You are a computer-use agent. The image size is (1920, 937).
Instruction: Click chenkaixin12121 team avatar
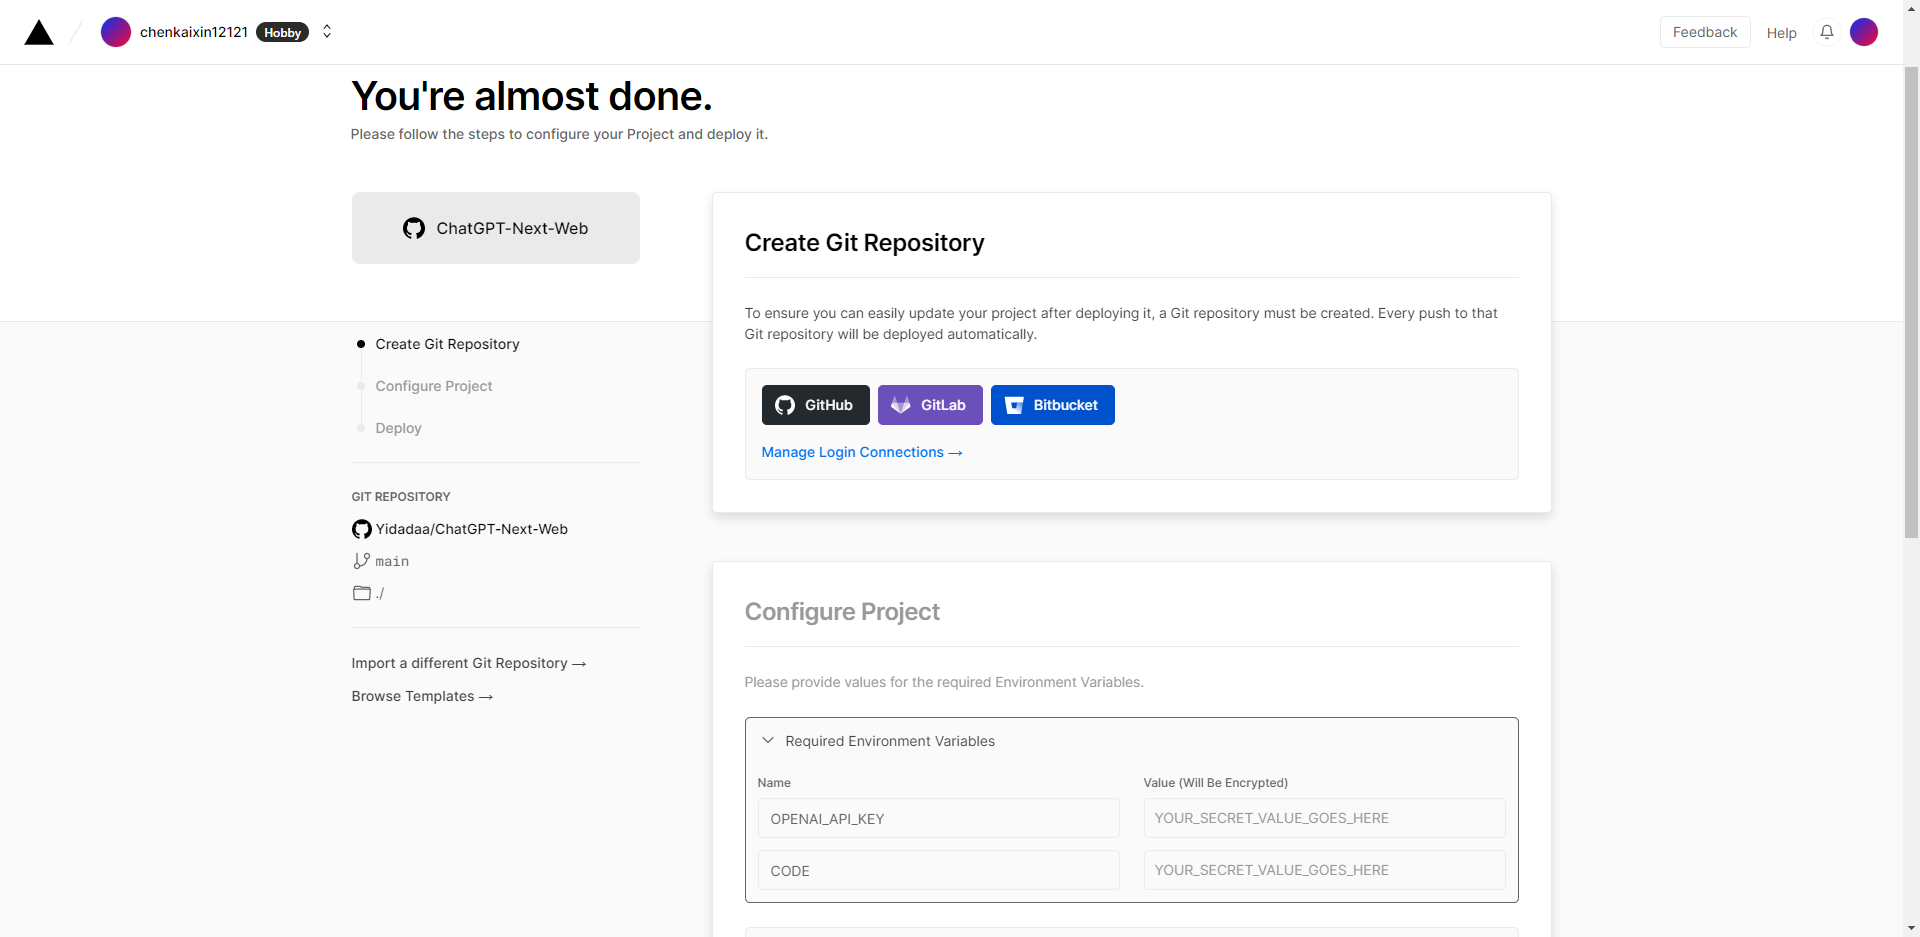pos(116,32)
